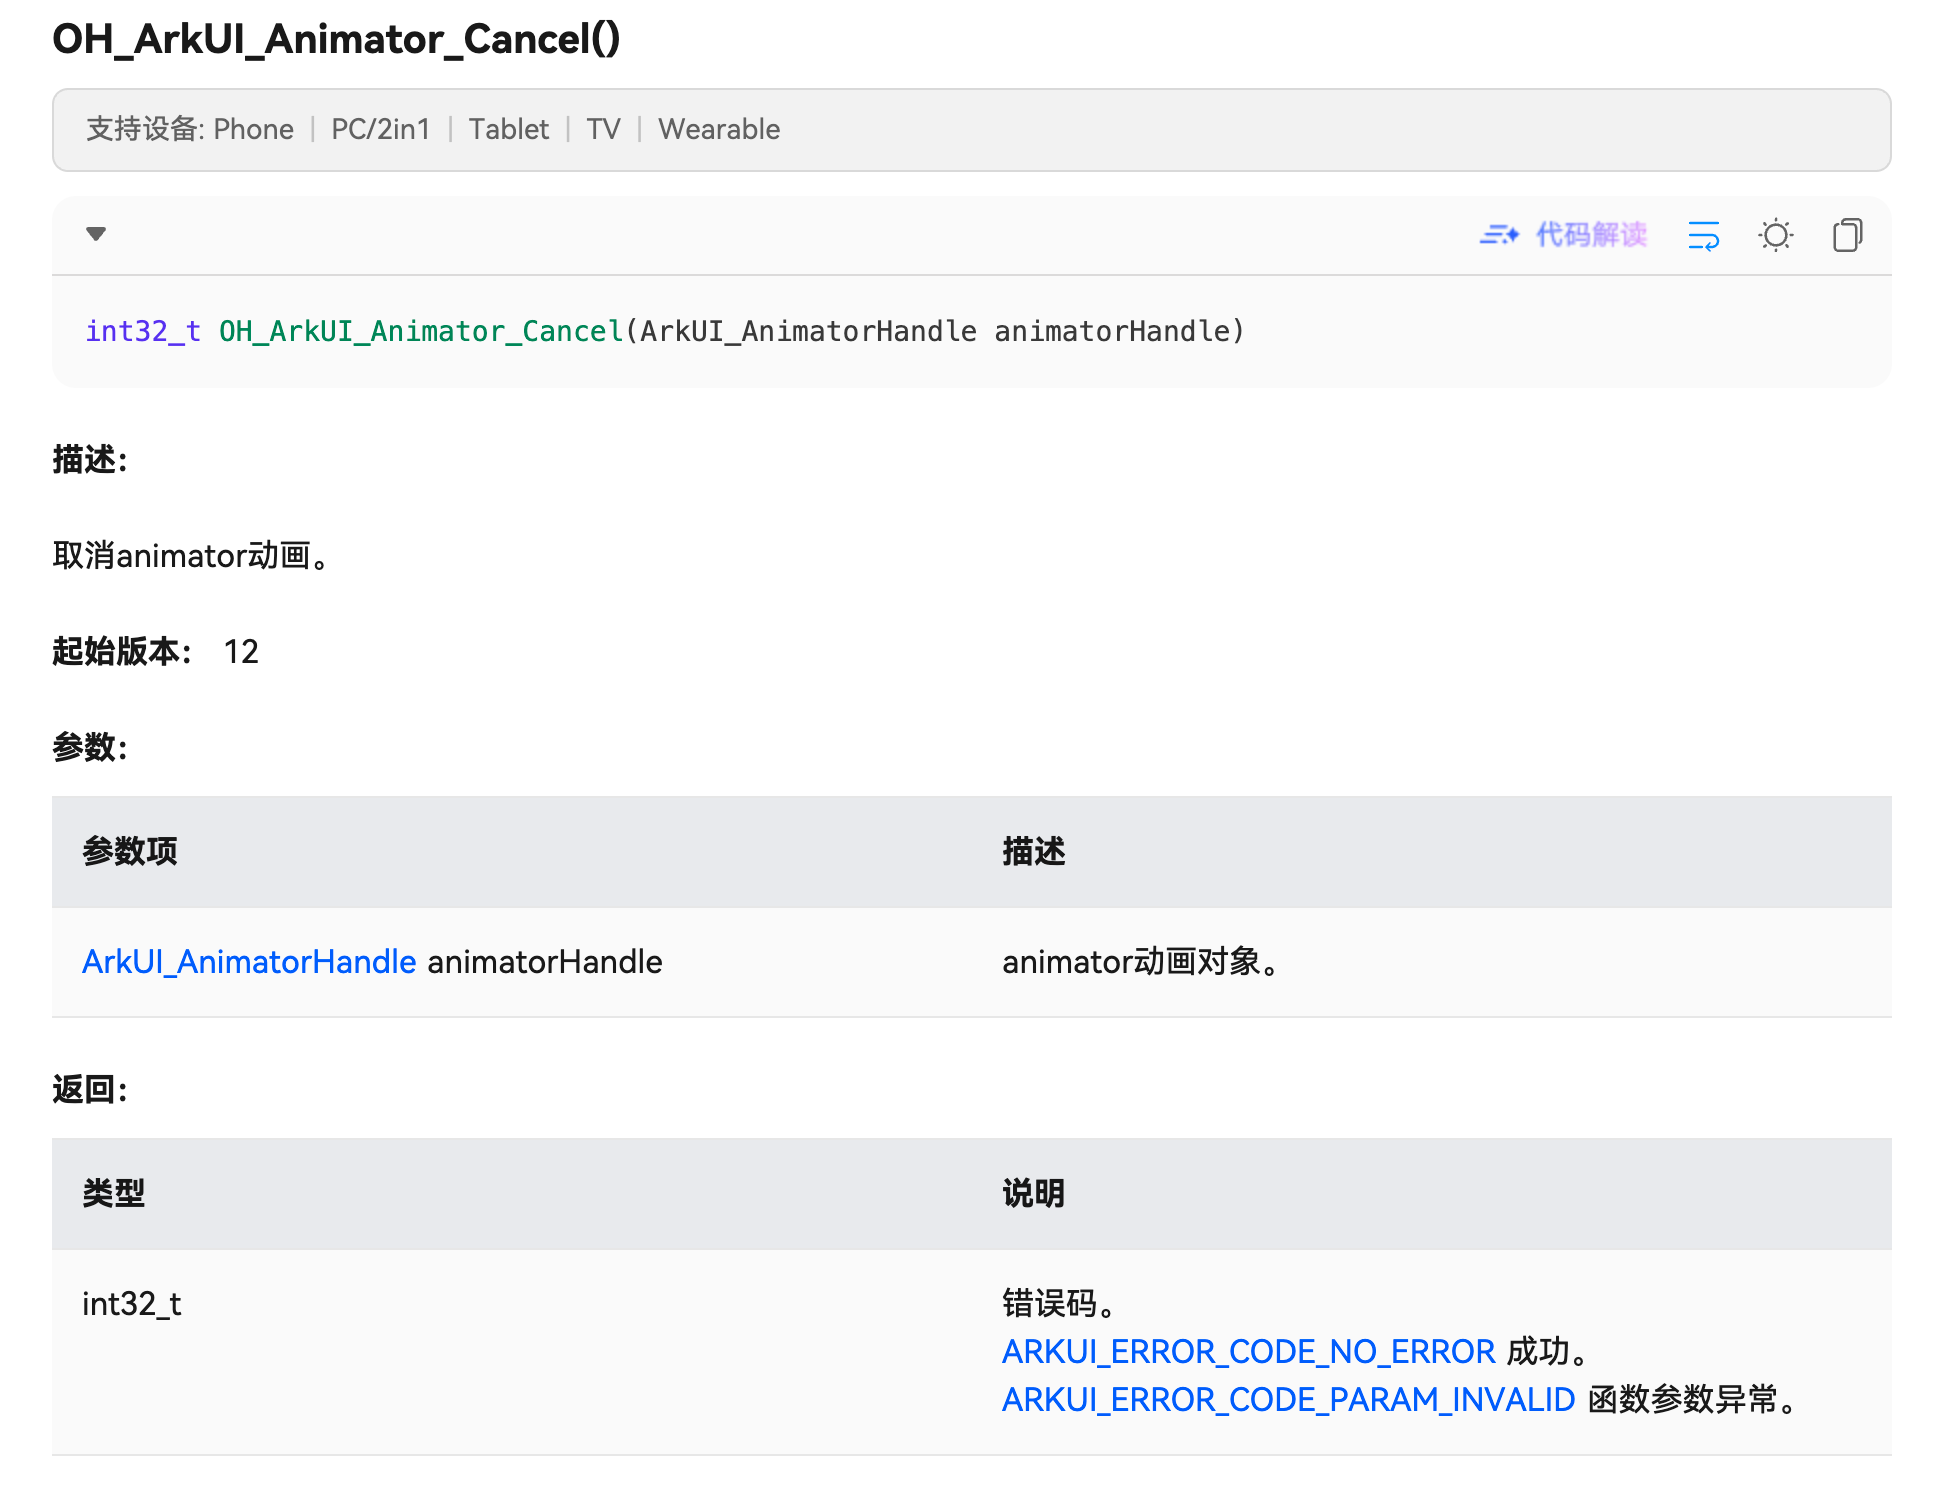The width and height of the screenshot is (1940, 1496).
Task: Click the Tablet device label
Action: pos(508,130)
